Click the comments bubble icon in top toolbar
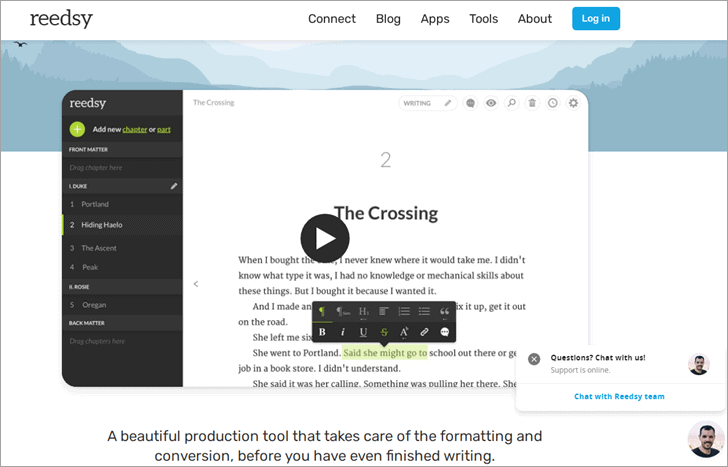The width and height of the screenshot is (728, 467). [470, 103]
